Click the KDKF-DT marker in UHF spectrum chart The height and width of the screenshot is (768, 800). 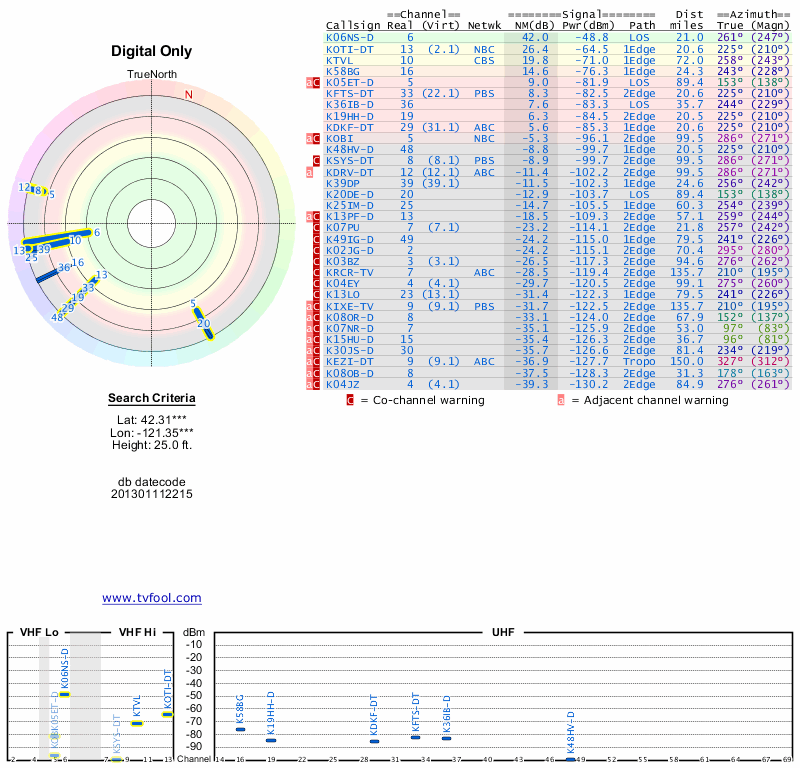[374, 741]
